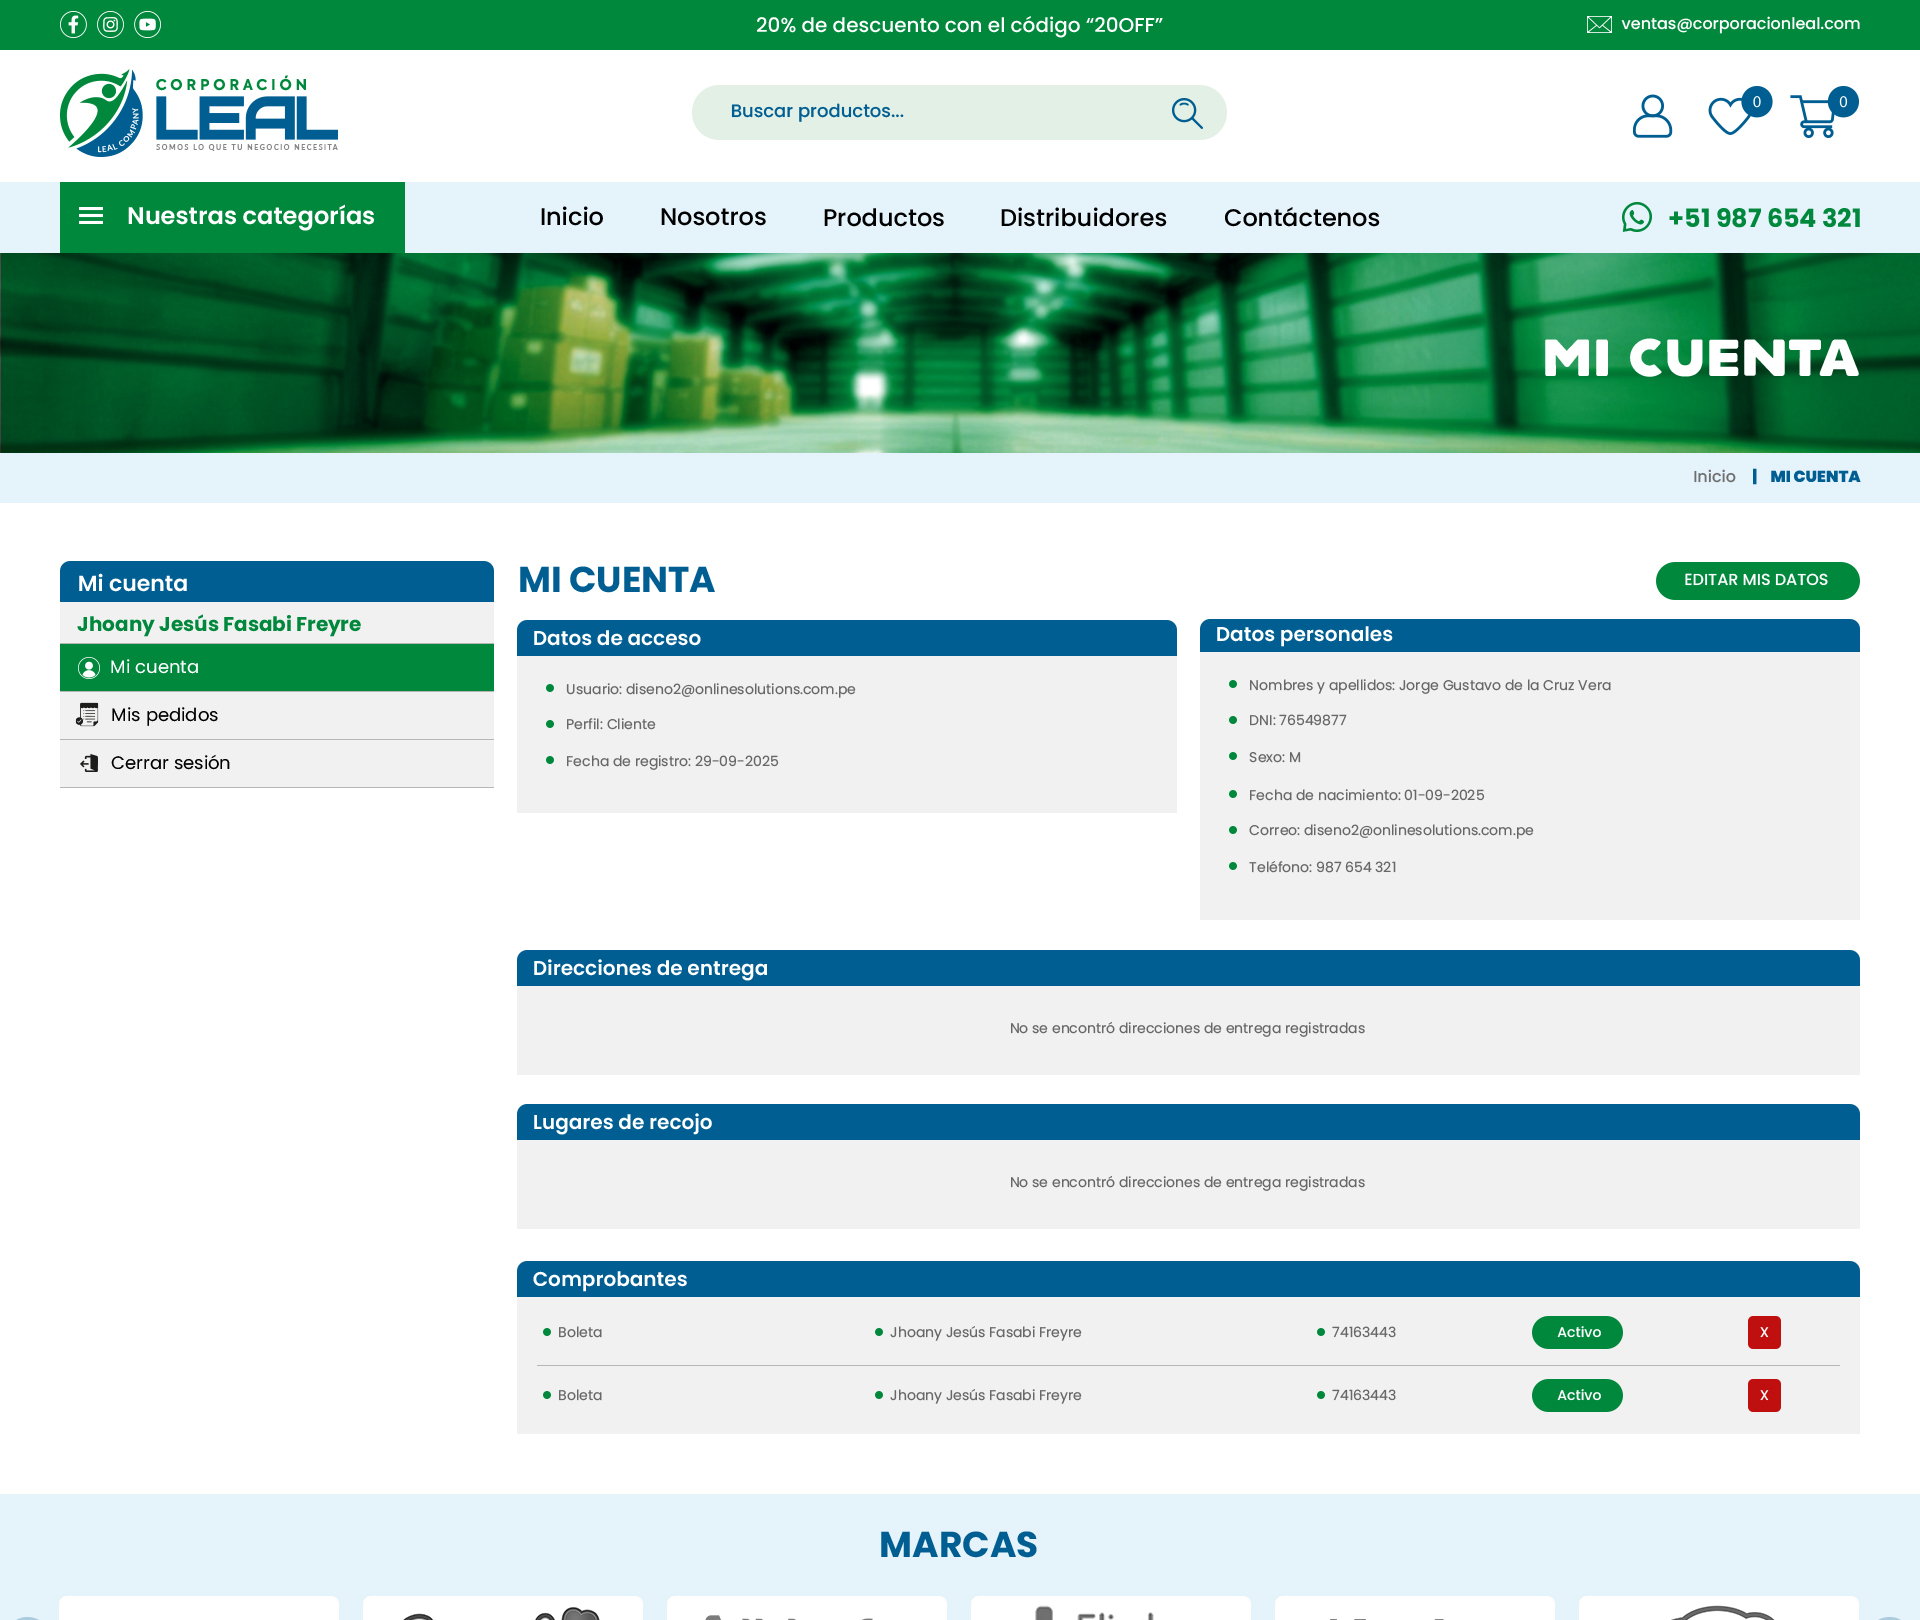Click the Corporación Leal logo
The image size is (1920, 1620).
coord(199,113)
